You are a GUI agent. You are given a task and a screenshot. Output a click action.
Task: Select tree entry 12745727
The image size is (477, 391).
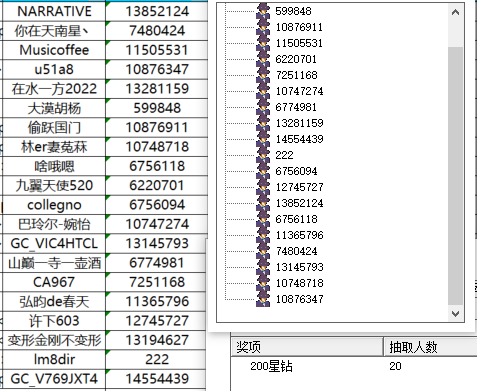(x=299, y=187)
